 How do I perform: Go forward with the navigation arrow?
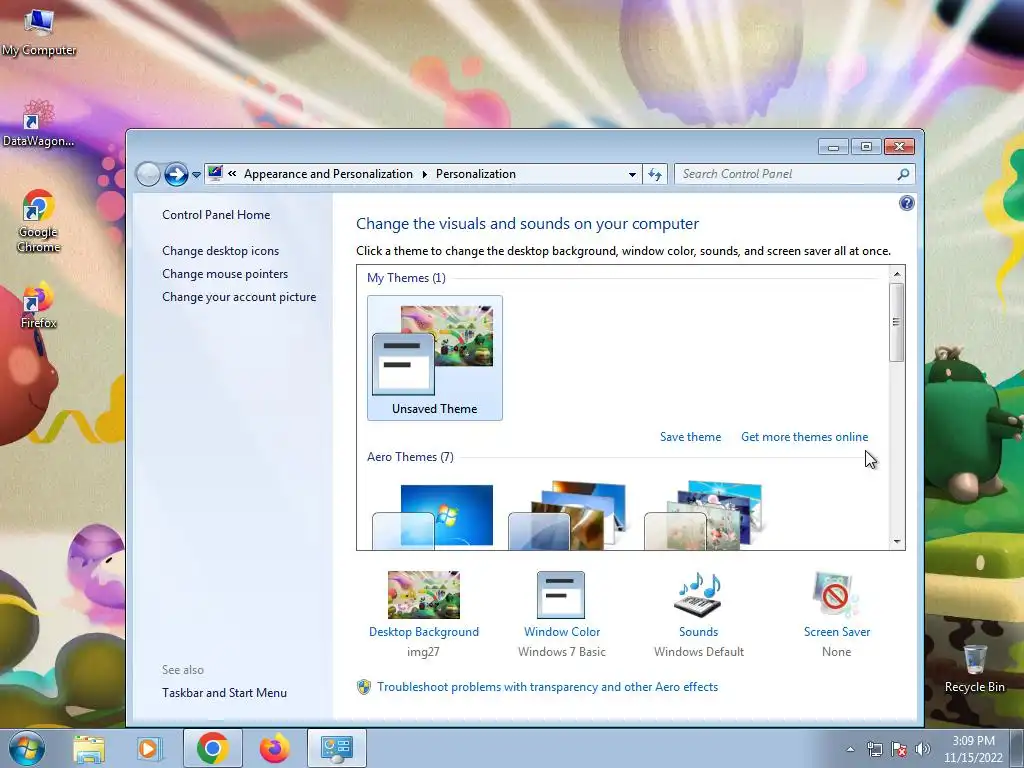click(x=176, y=174)
